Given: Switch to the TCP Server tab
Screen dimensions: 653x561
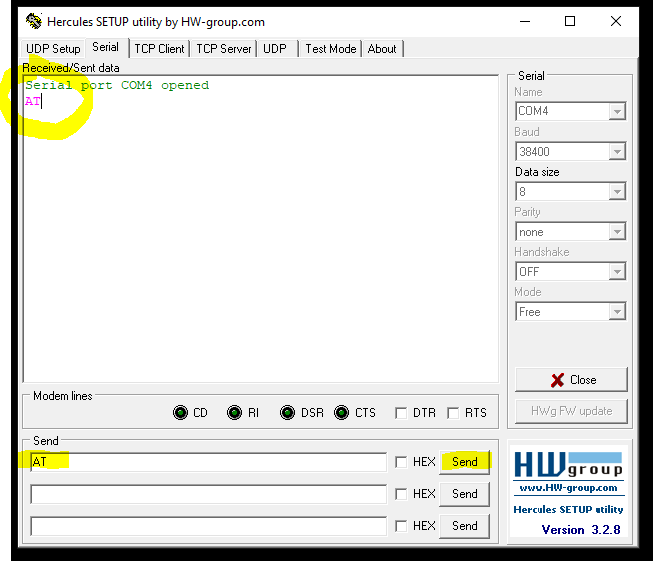Looking at the screenshot, I should pos(224,49).
